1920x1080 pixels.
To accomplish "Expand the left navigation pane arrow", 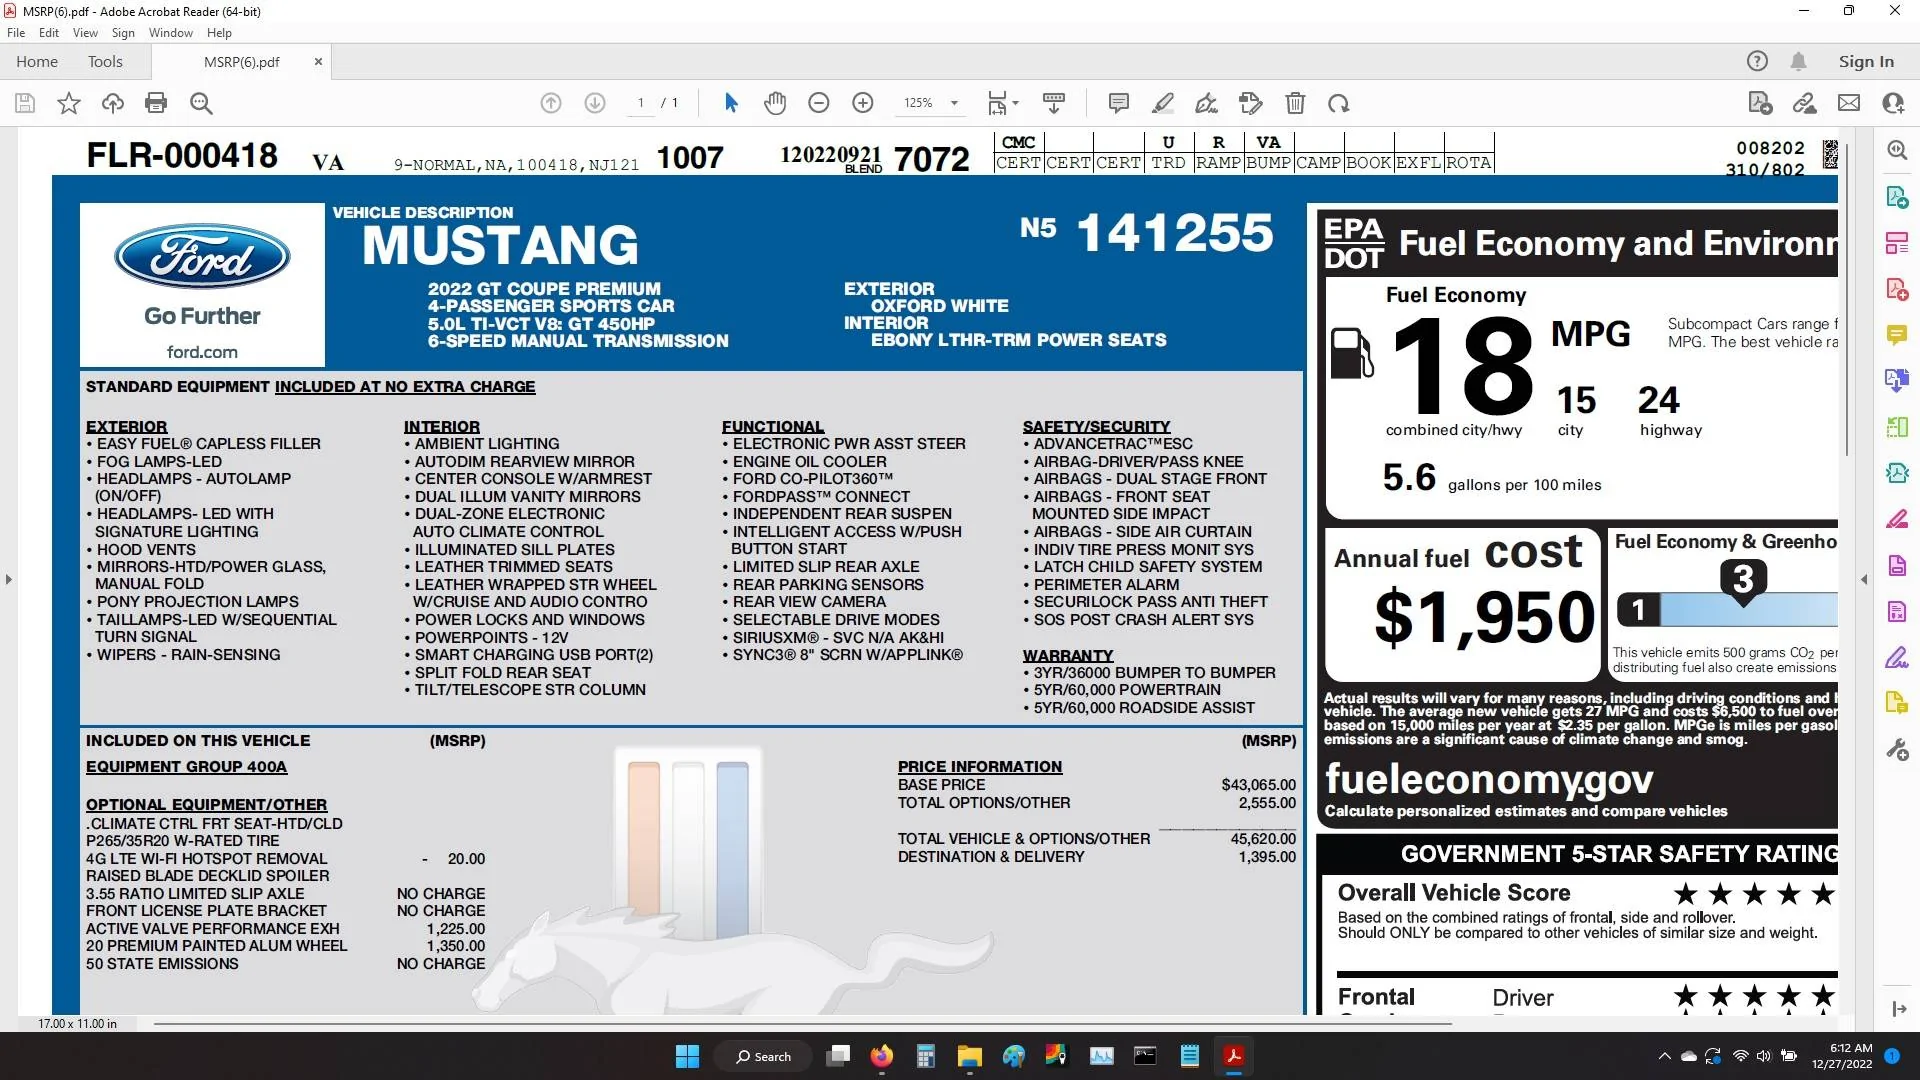I will [9, 579].
